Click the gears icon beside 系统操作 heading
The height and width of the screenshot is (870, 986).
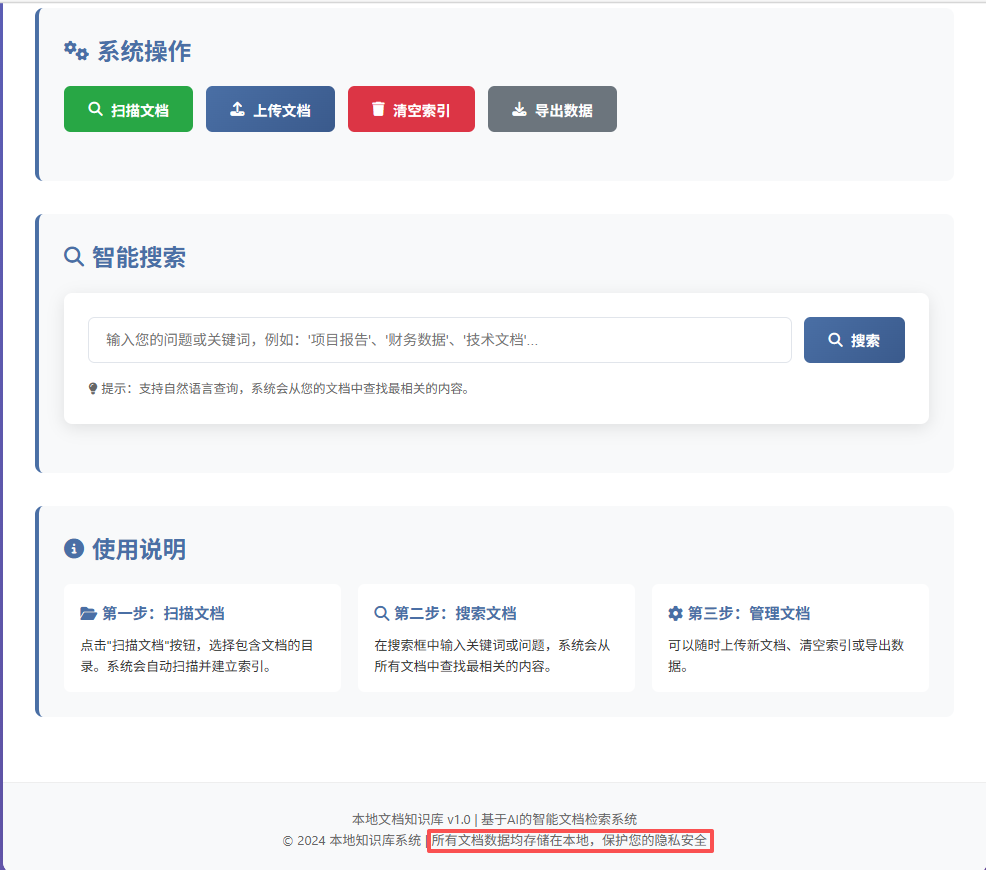coord(73,50)
